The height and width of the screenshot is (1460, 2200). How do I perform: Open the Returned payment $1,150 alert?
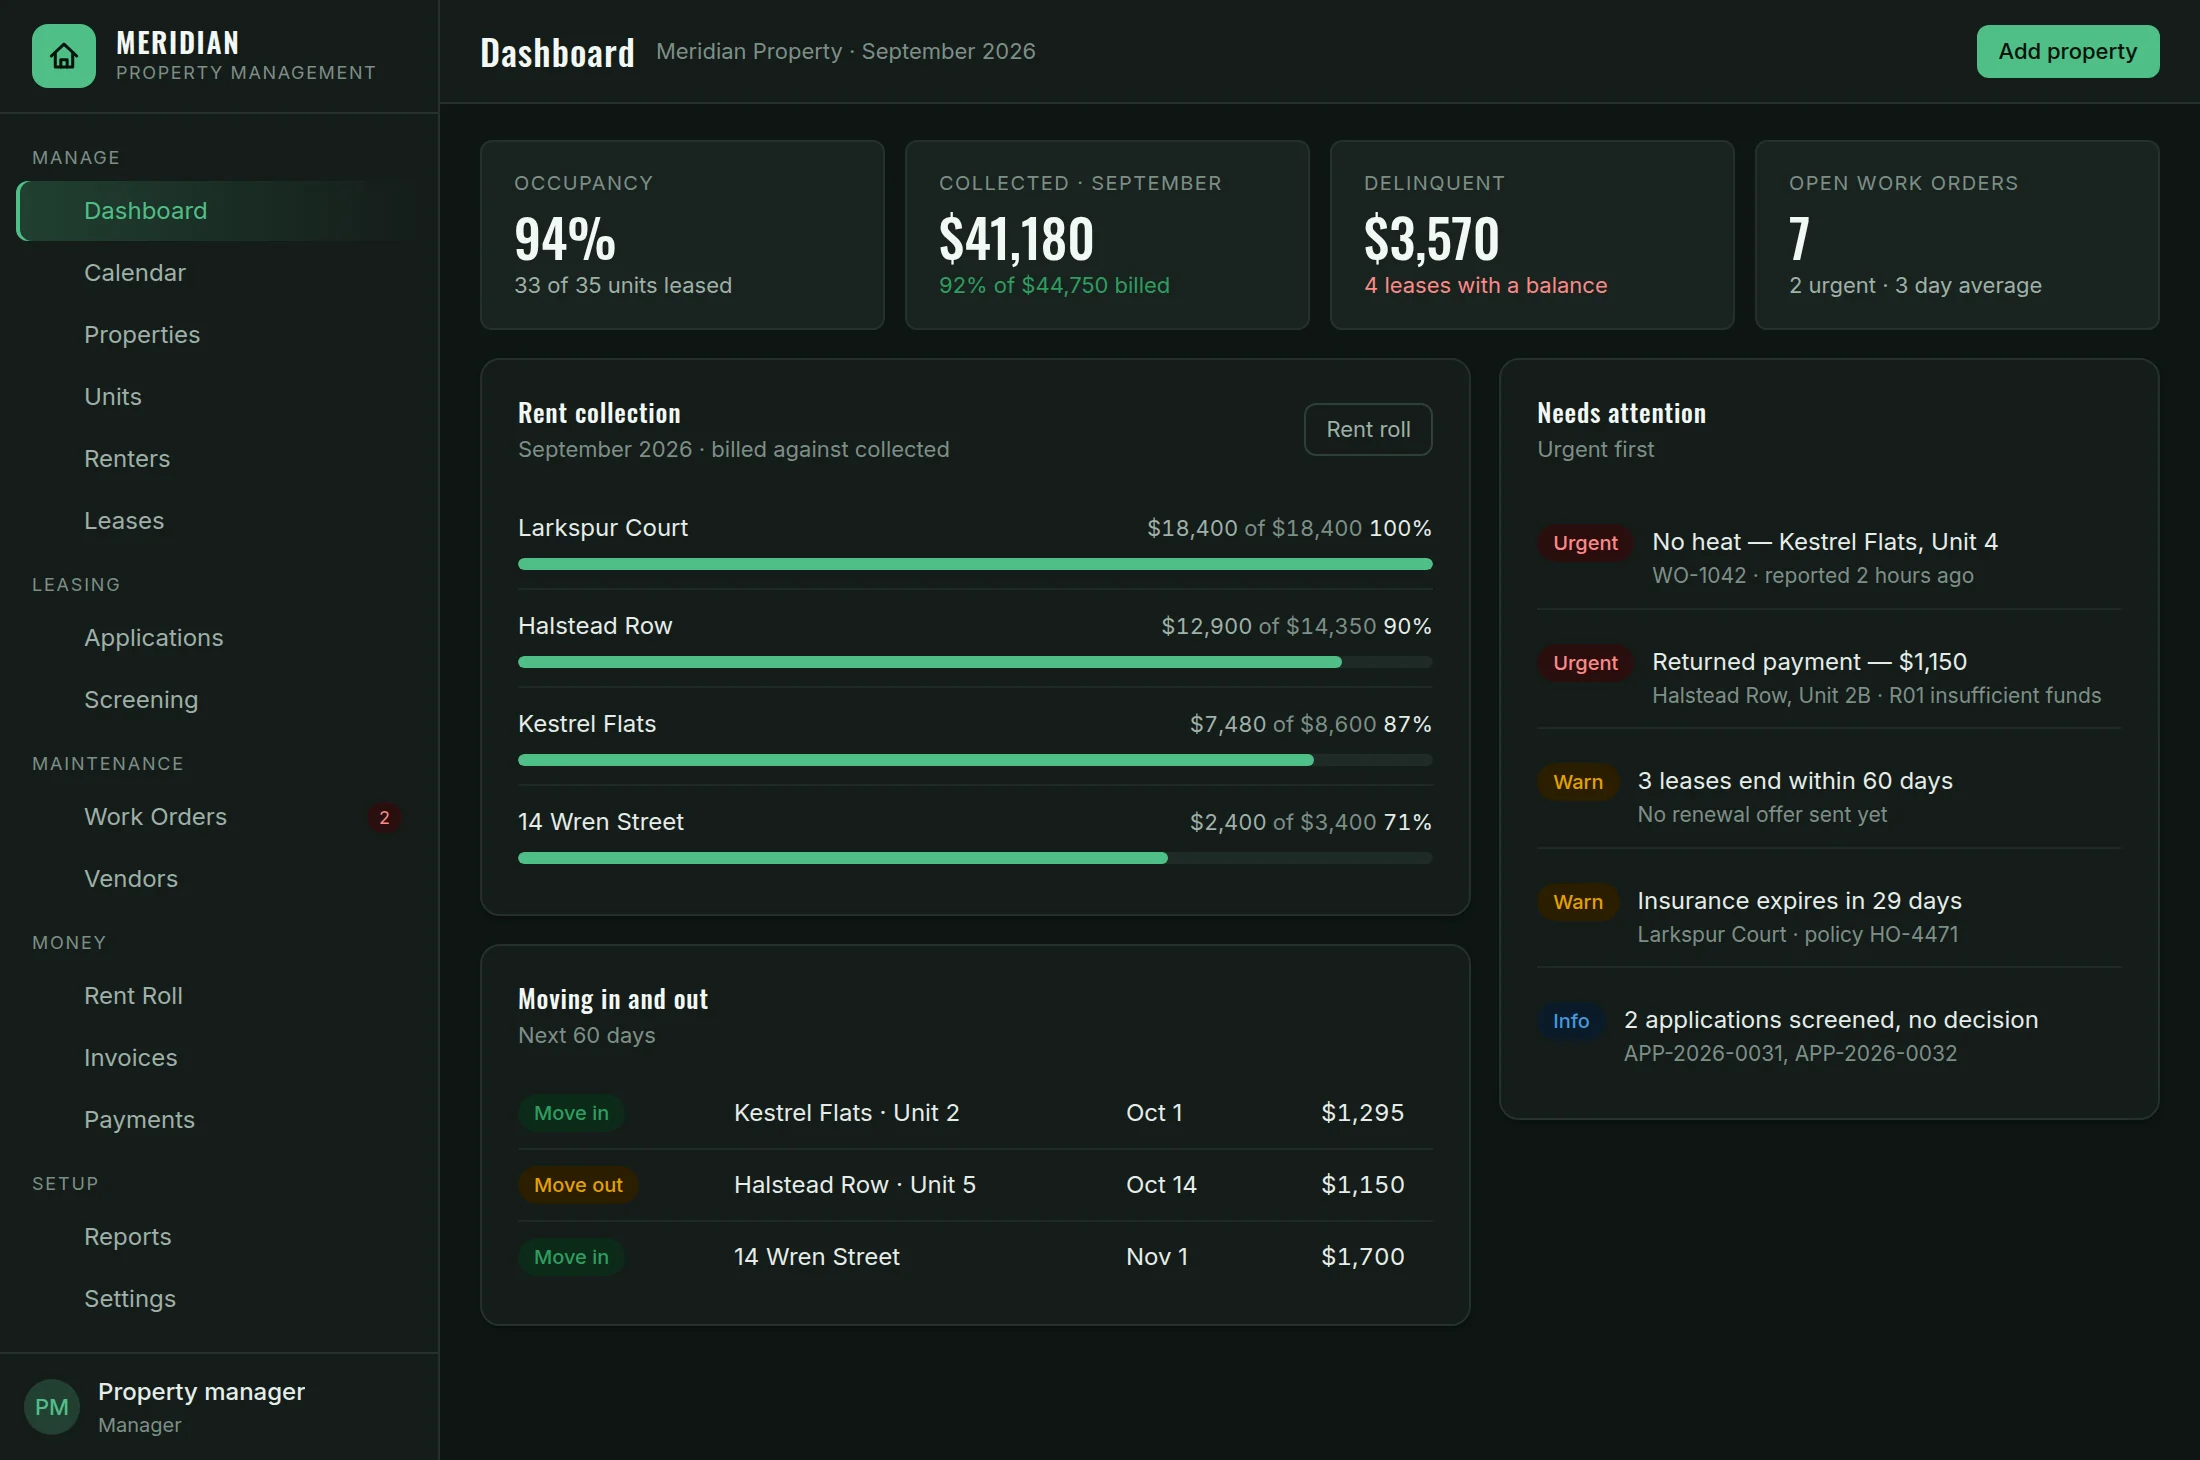click(x=1828, y=678)
